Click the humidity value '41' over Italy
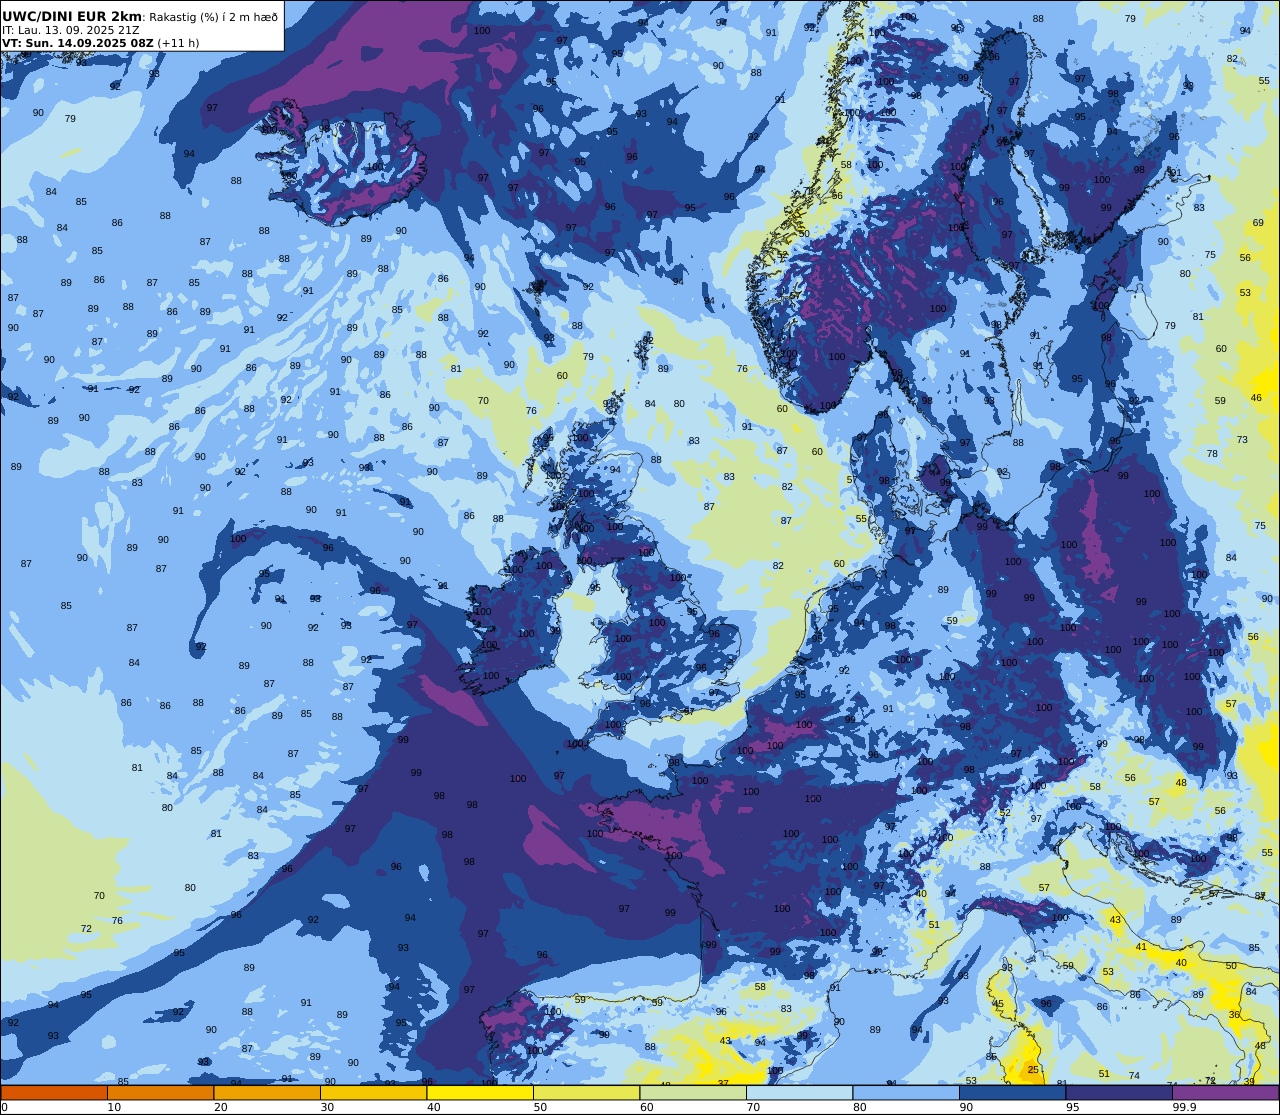This screenshot has width=1280, height=1115. pos(1141,946)
